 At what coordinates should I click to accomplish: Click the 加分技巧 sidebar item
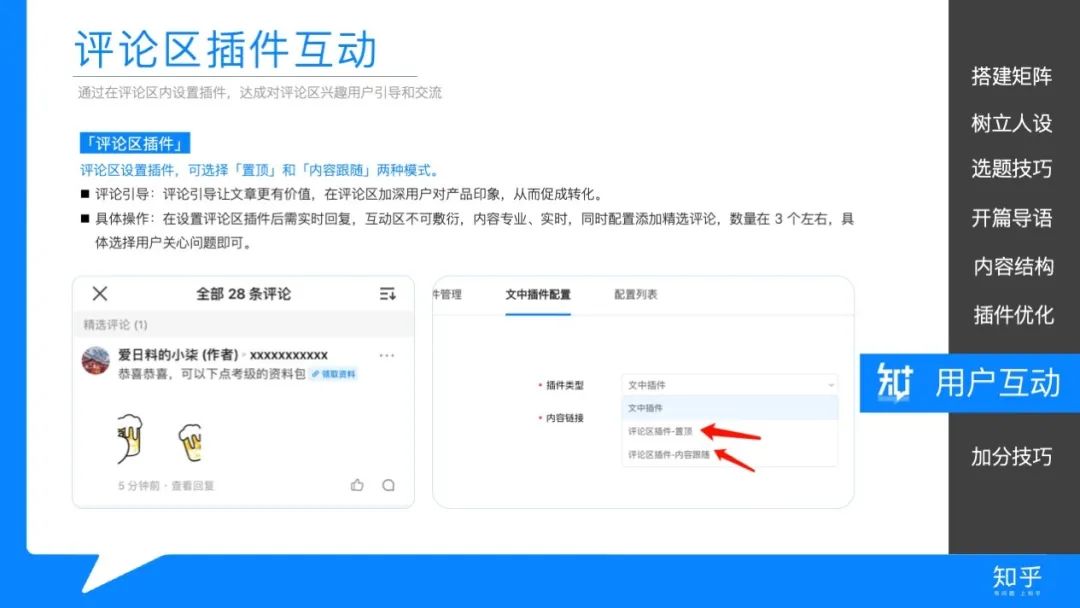[1012, 456]
